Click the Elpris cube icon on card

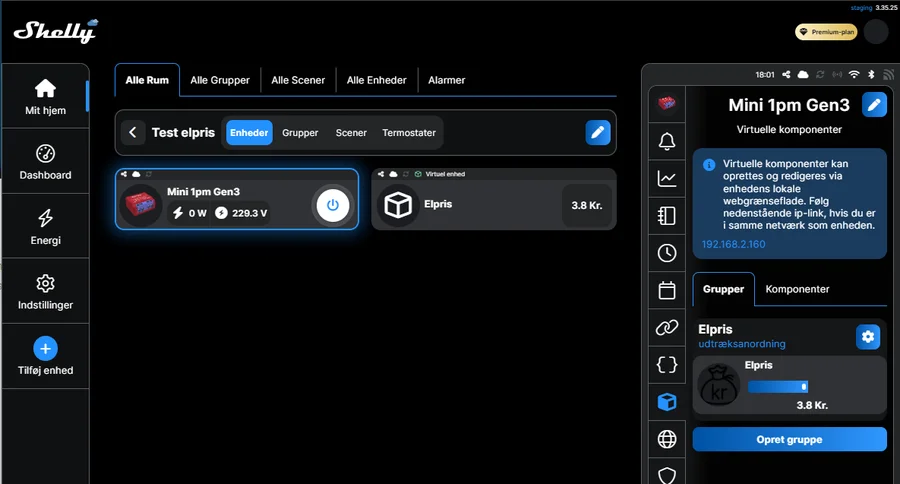click(398, 205)
